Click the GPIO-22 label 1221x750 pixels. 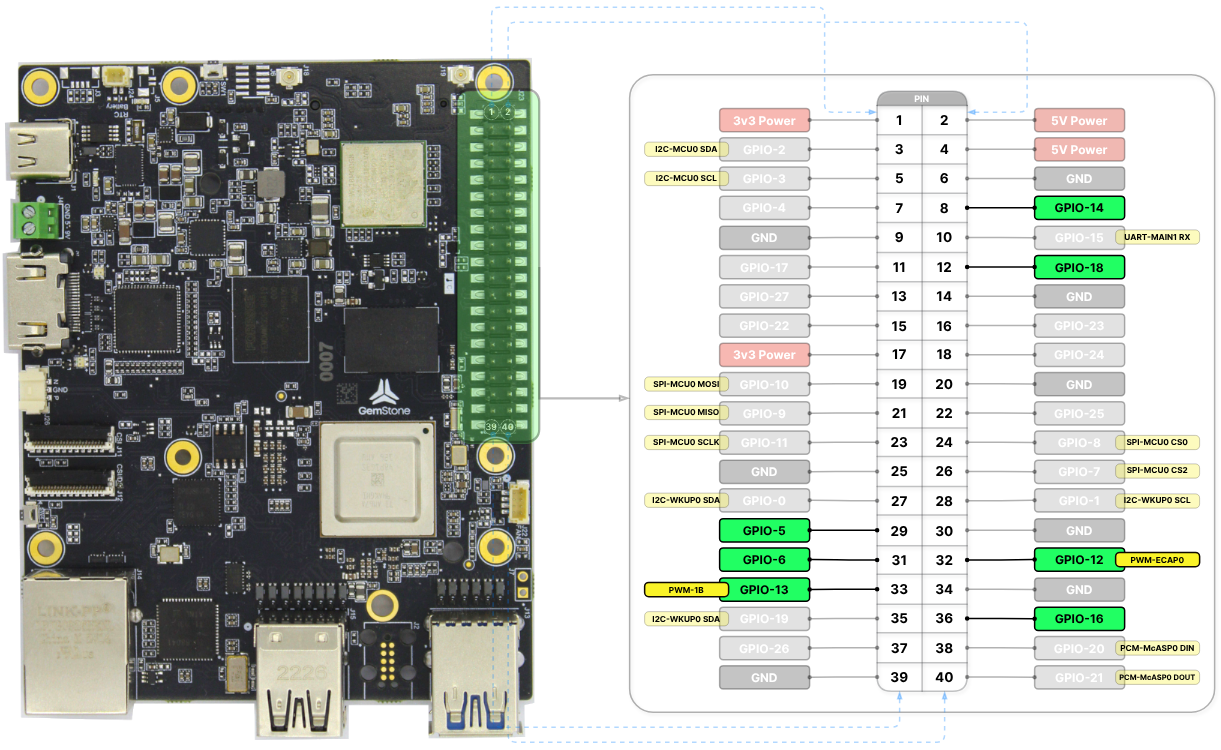(764, 325)
